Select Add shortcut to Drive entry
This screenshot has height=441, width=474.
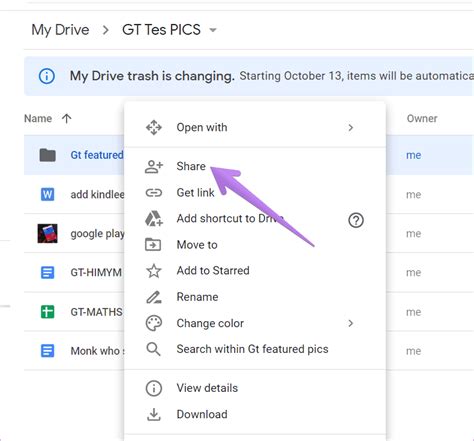click(x=255, y=219)
